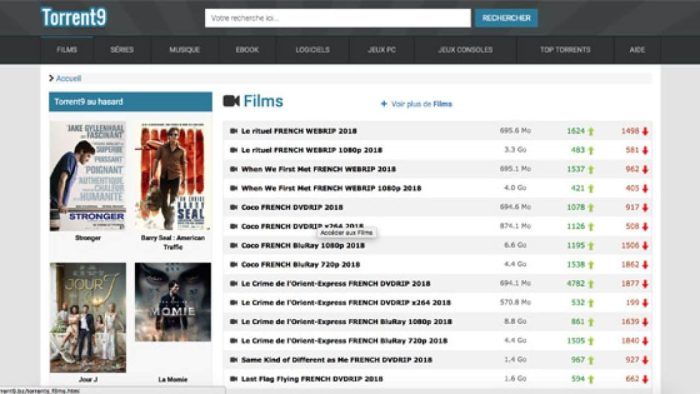Open the Stronger movie poster

88,176
